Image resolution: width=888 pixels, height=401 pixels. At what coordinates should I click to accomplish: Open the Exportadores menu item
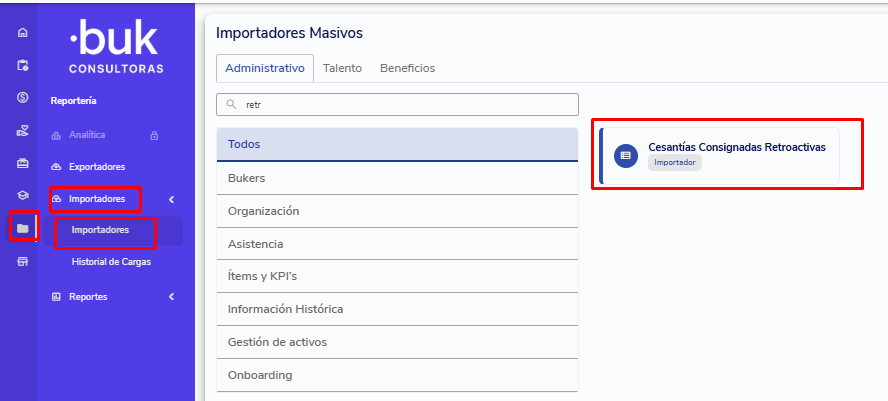tap(97, 167)
